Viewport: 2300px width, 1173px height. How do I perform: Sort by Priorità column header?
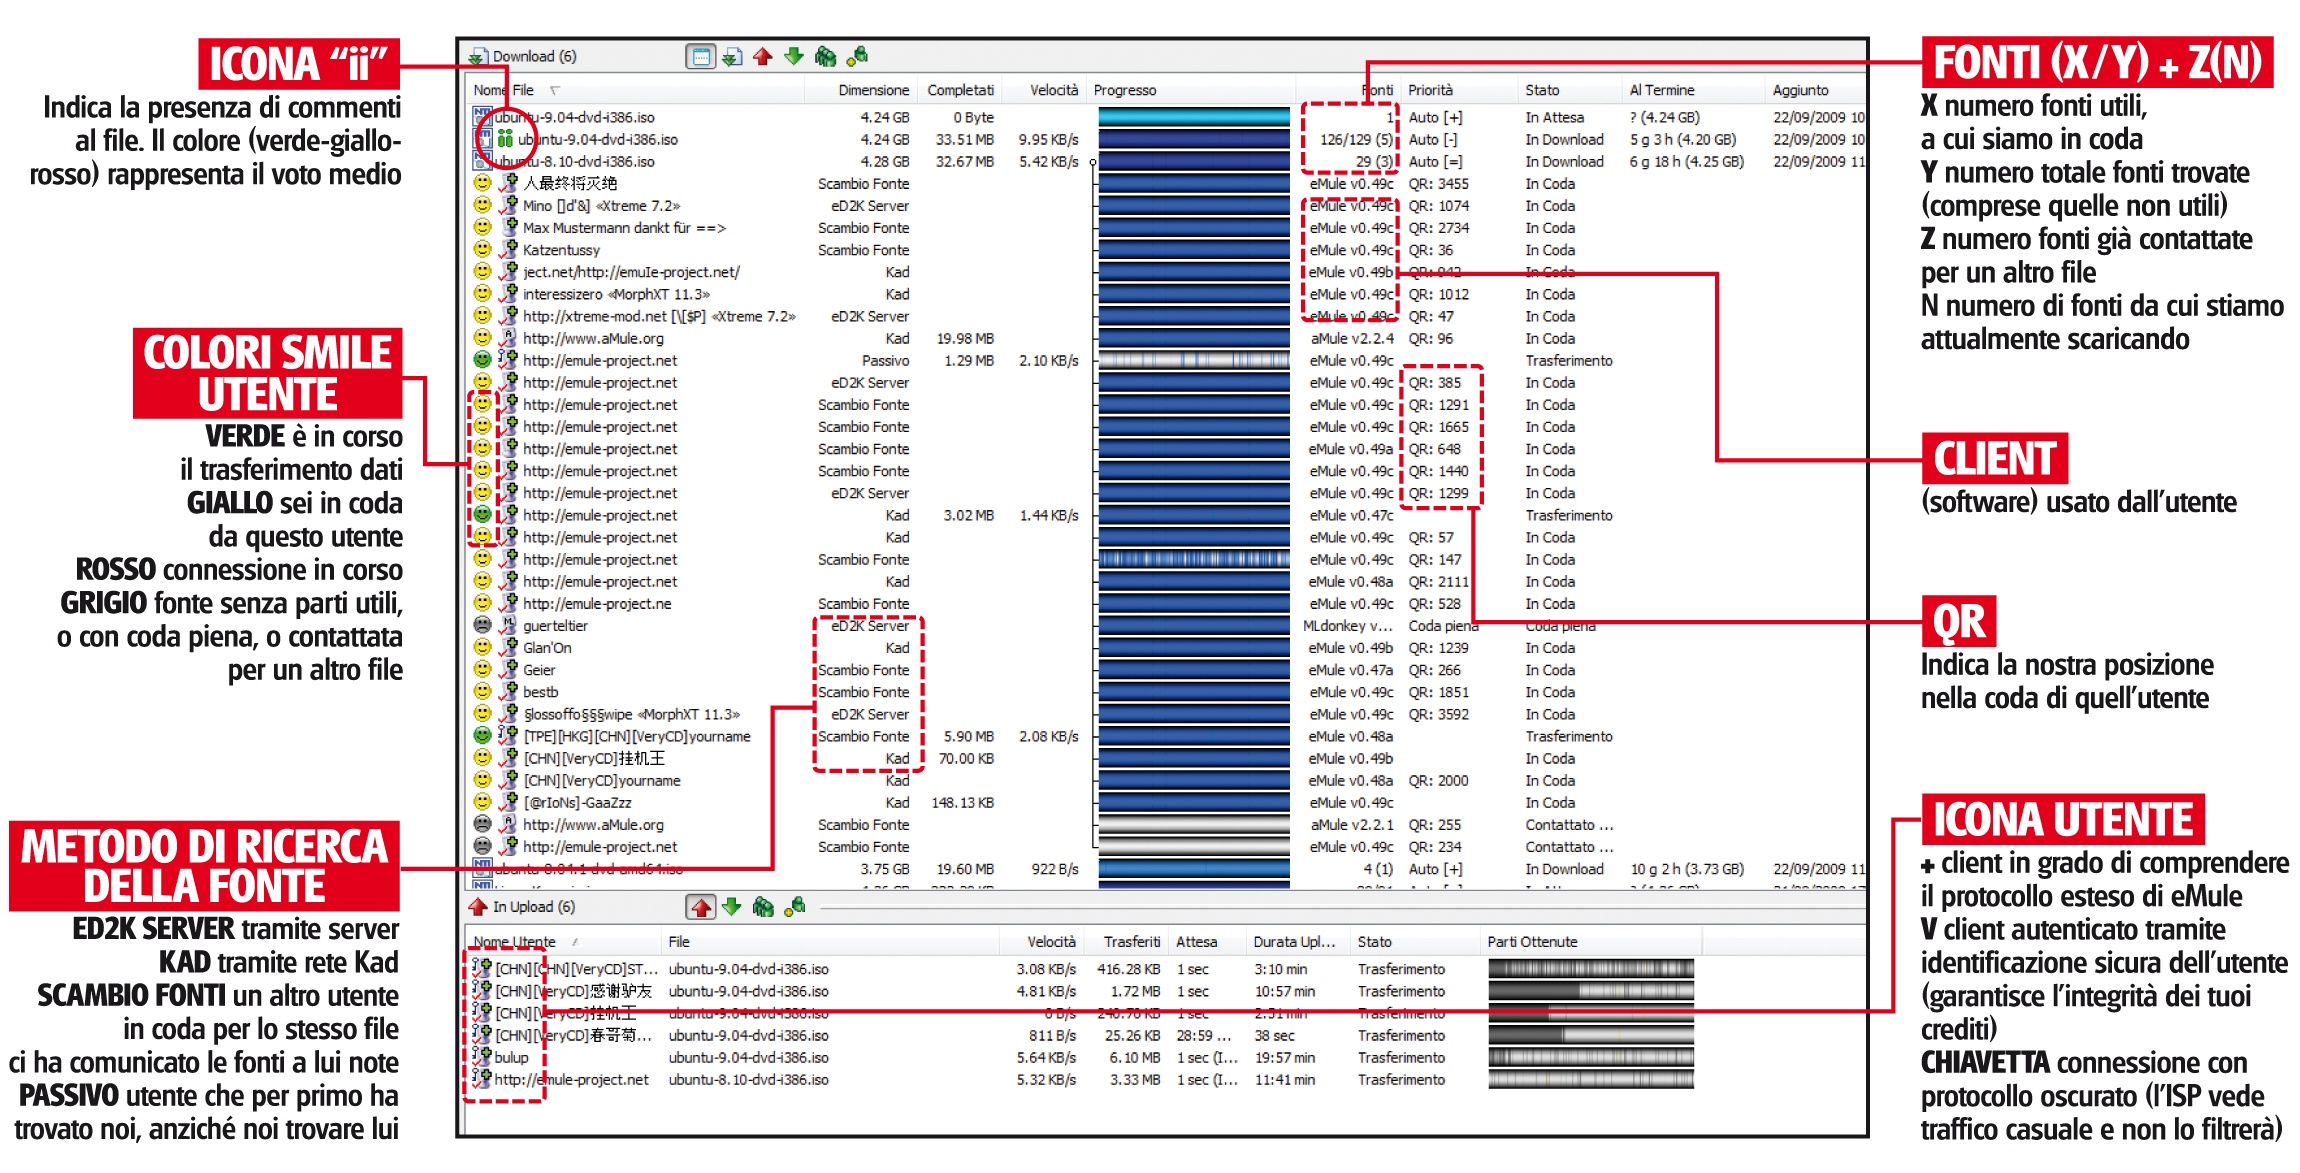[1430, 90]
